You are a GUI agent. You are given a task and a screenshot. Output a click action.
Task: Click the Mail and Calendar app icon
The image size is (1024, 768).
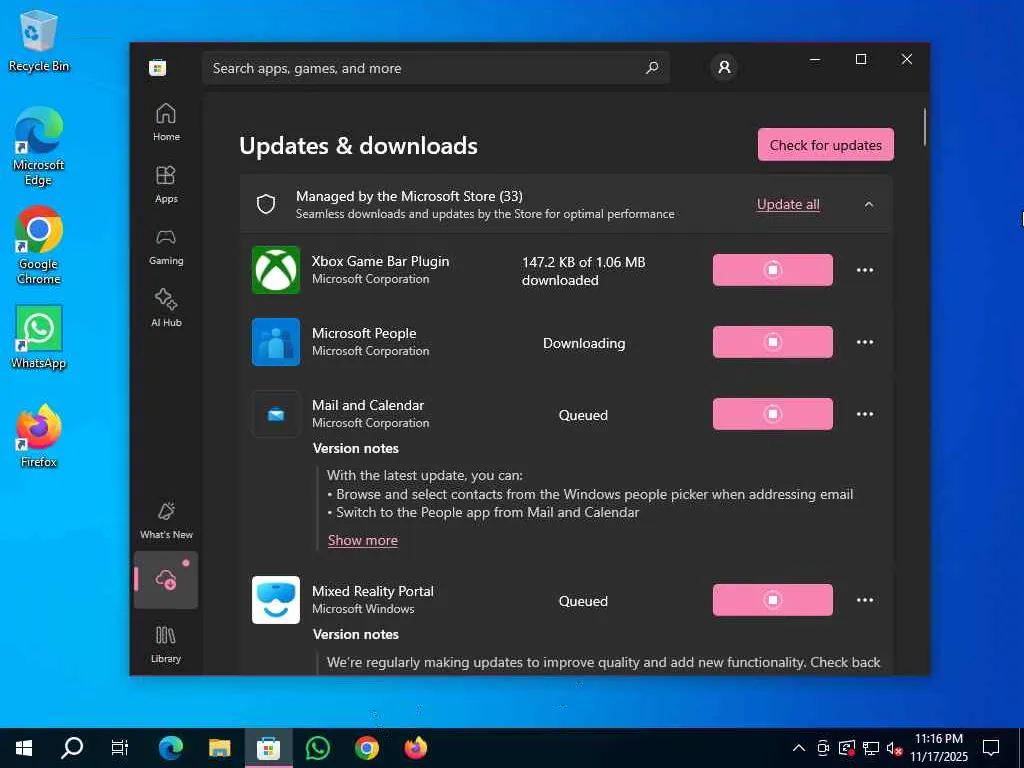click(276, 414)
